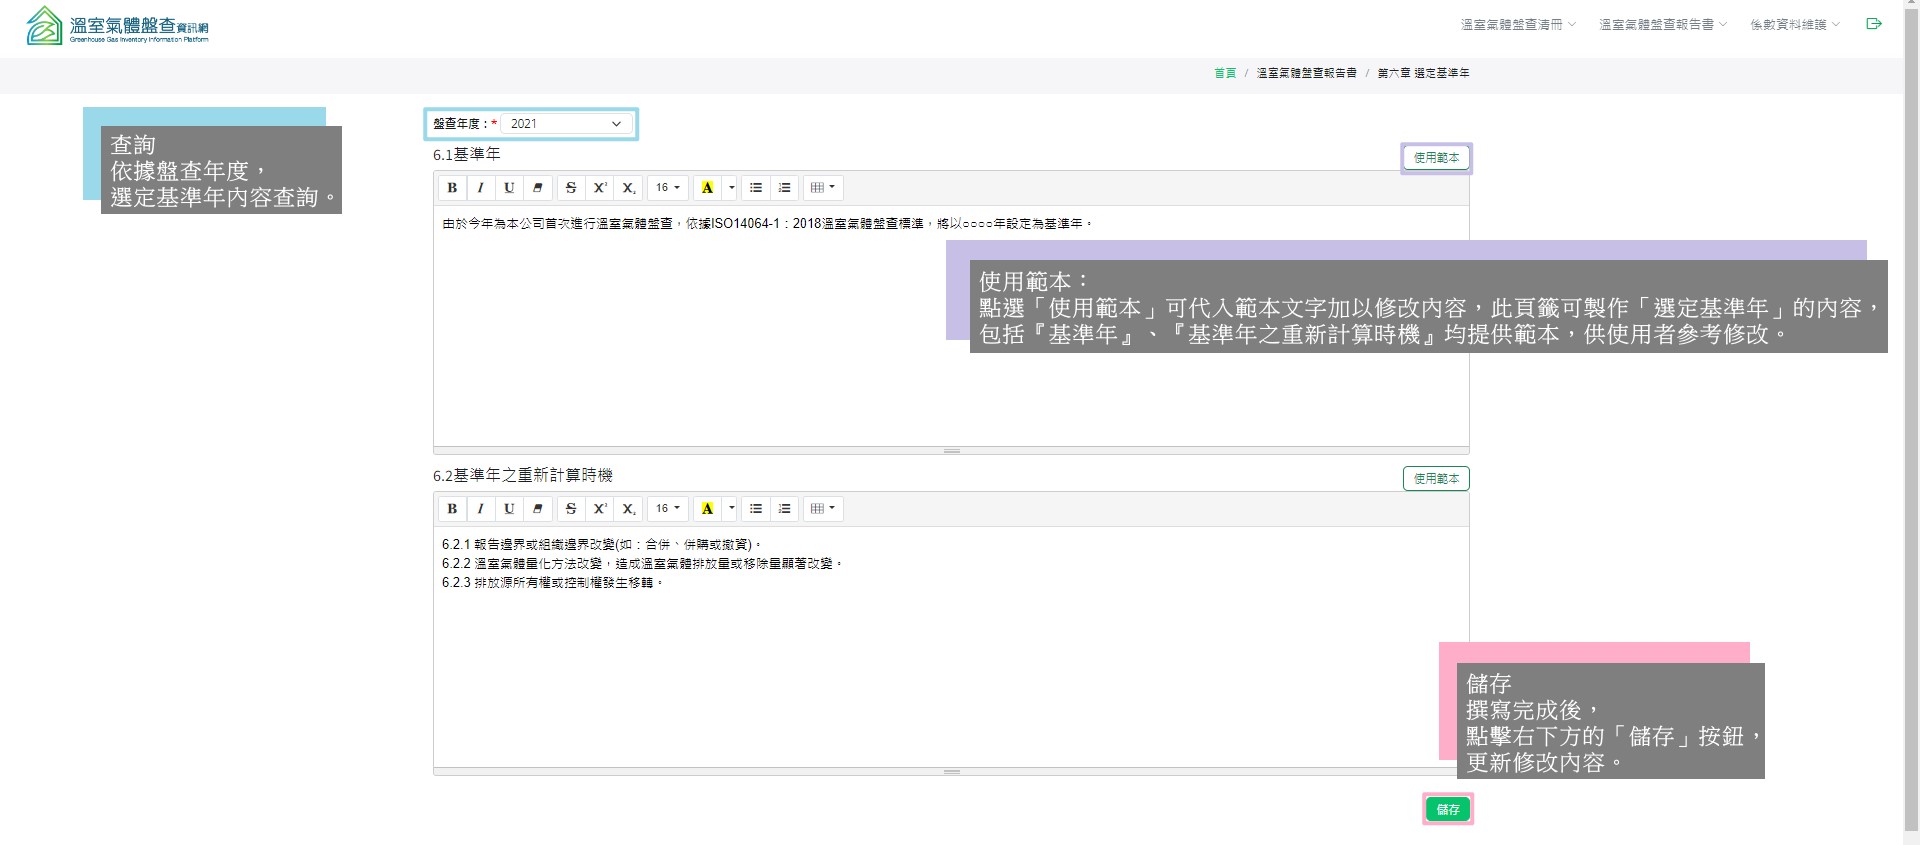Toggle underline in the 6.2 editor toolbar

509,509
